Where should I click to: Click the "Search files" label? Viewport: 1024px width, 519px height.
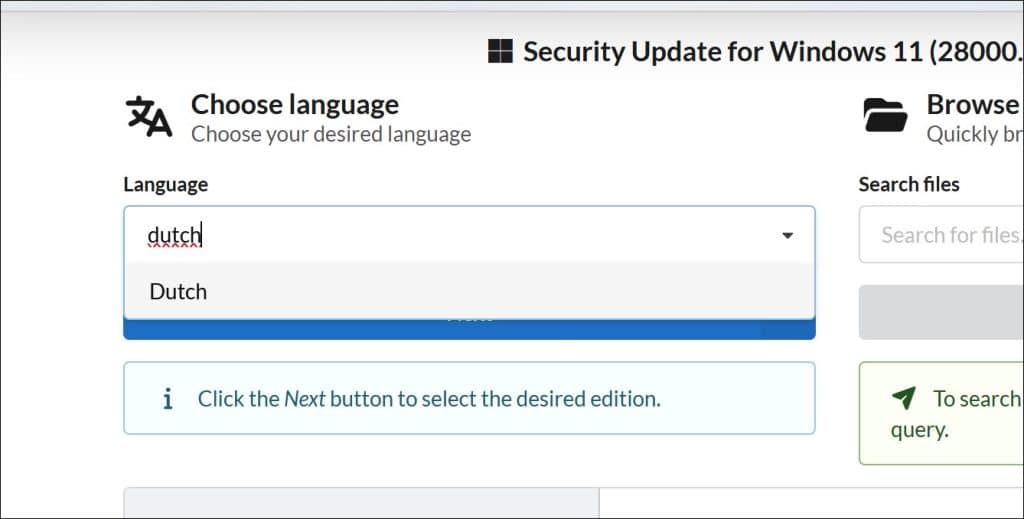pos(909,184)
